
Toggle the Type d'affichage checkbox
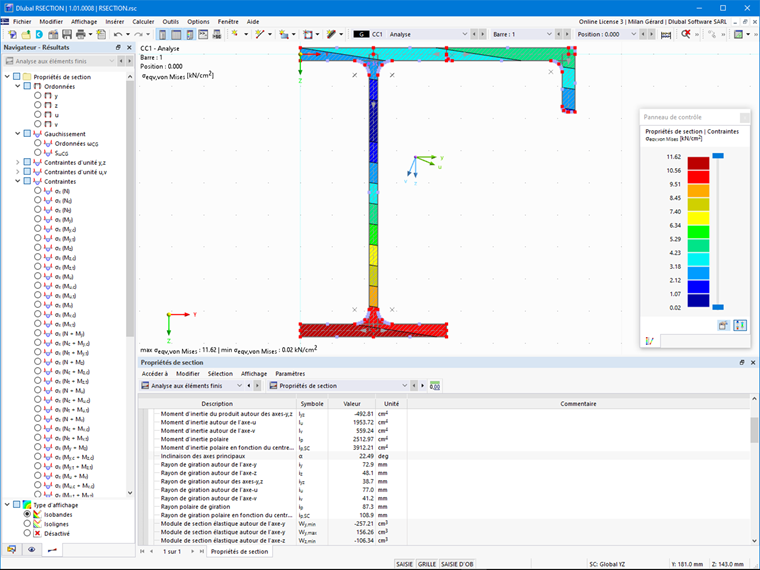pyautogui.click(x=17, y=505)
